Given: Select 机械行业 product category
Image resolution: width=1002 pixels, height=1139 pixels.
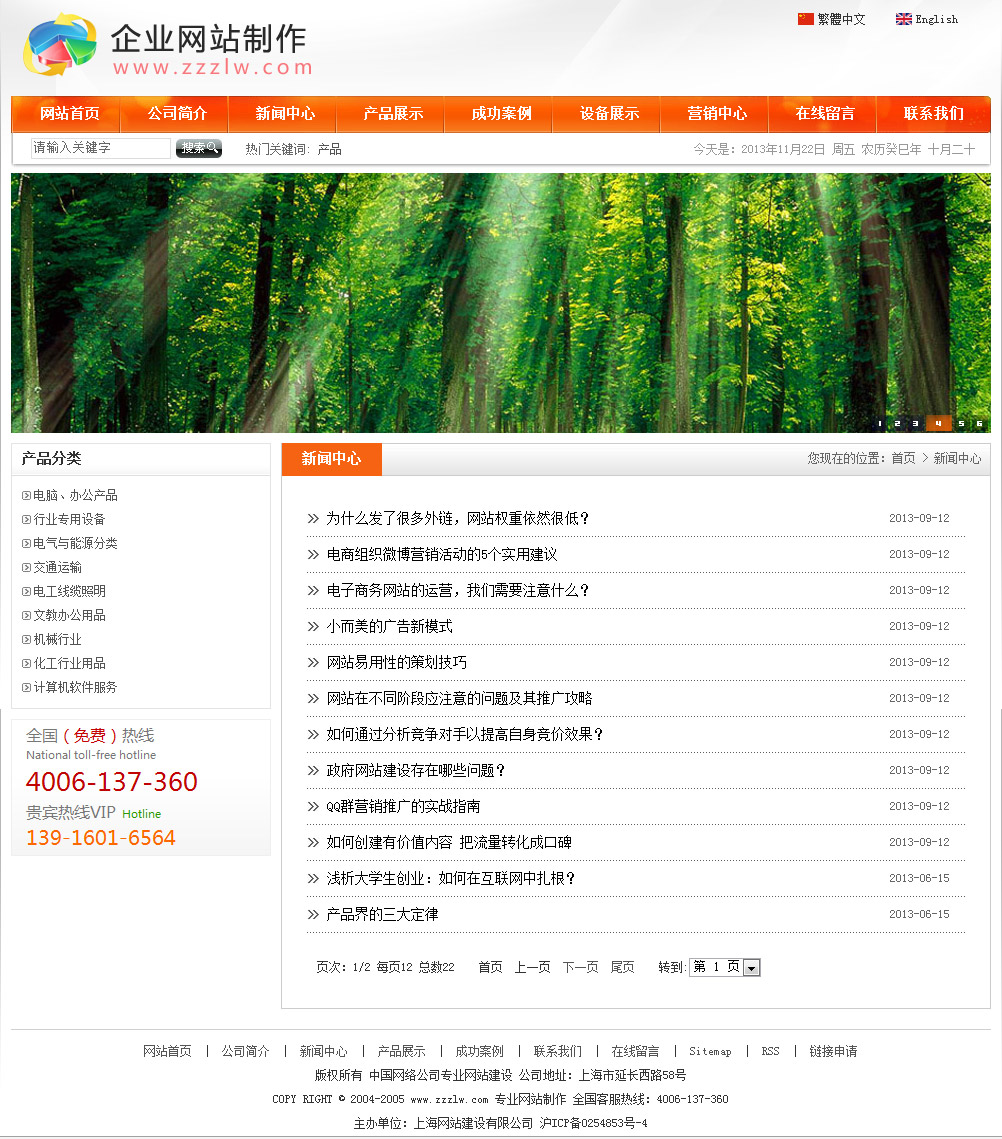Looking at the screenshot, I should point(57,639).
